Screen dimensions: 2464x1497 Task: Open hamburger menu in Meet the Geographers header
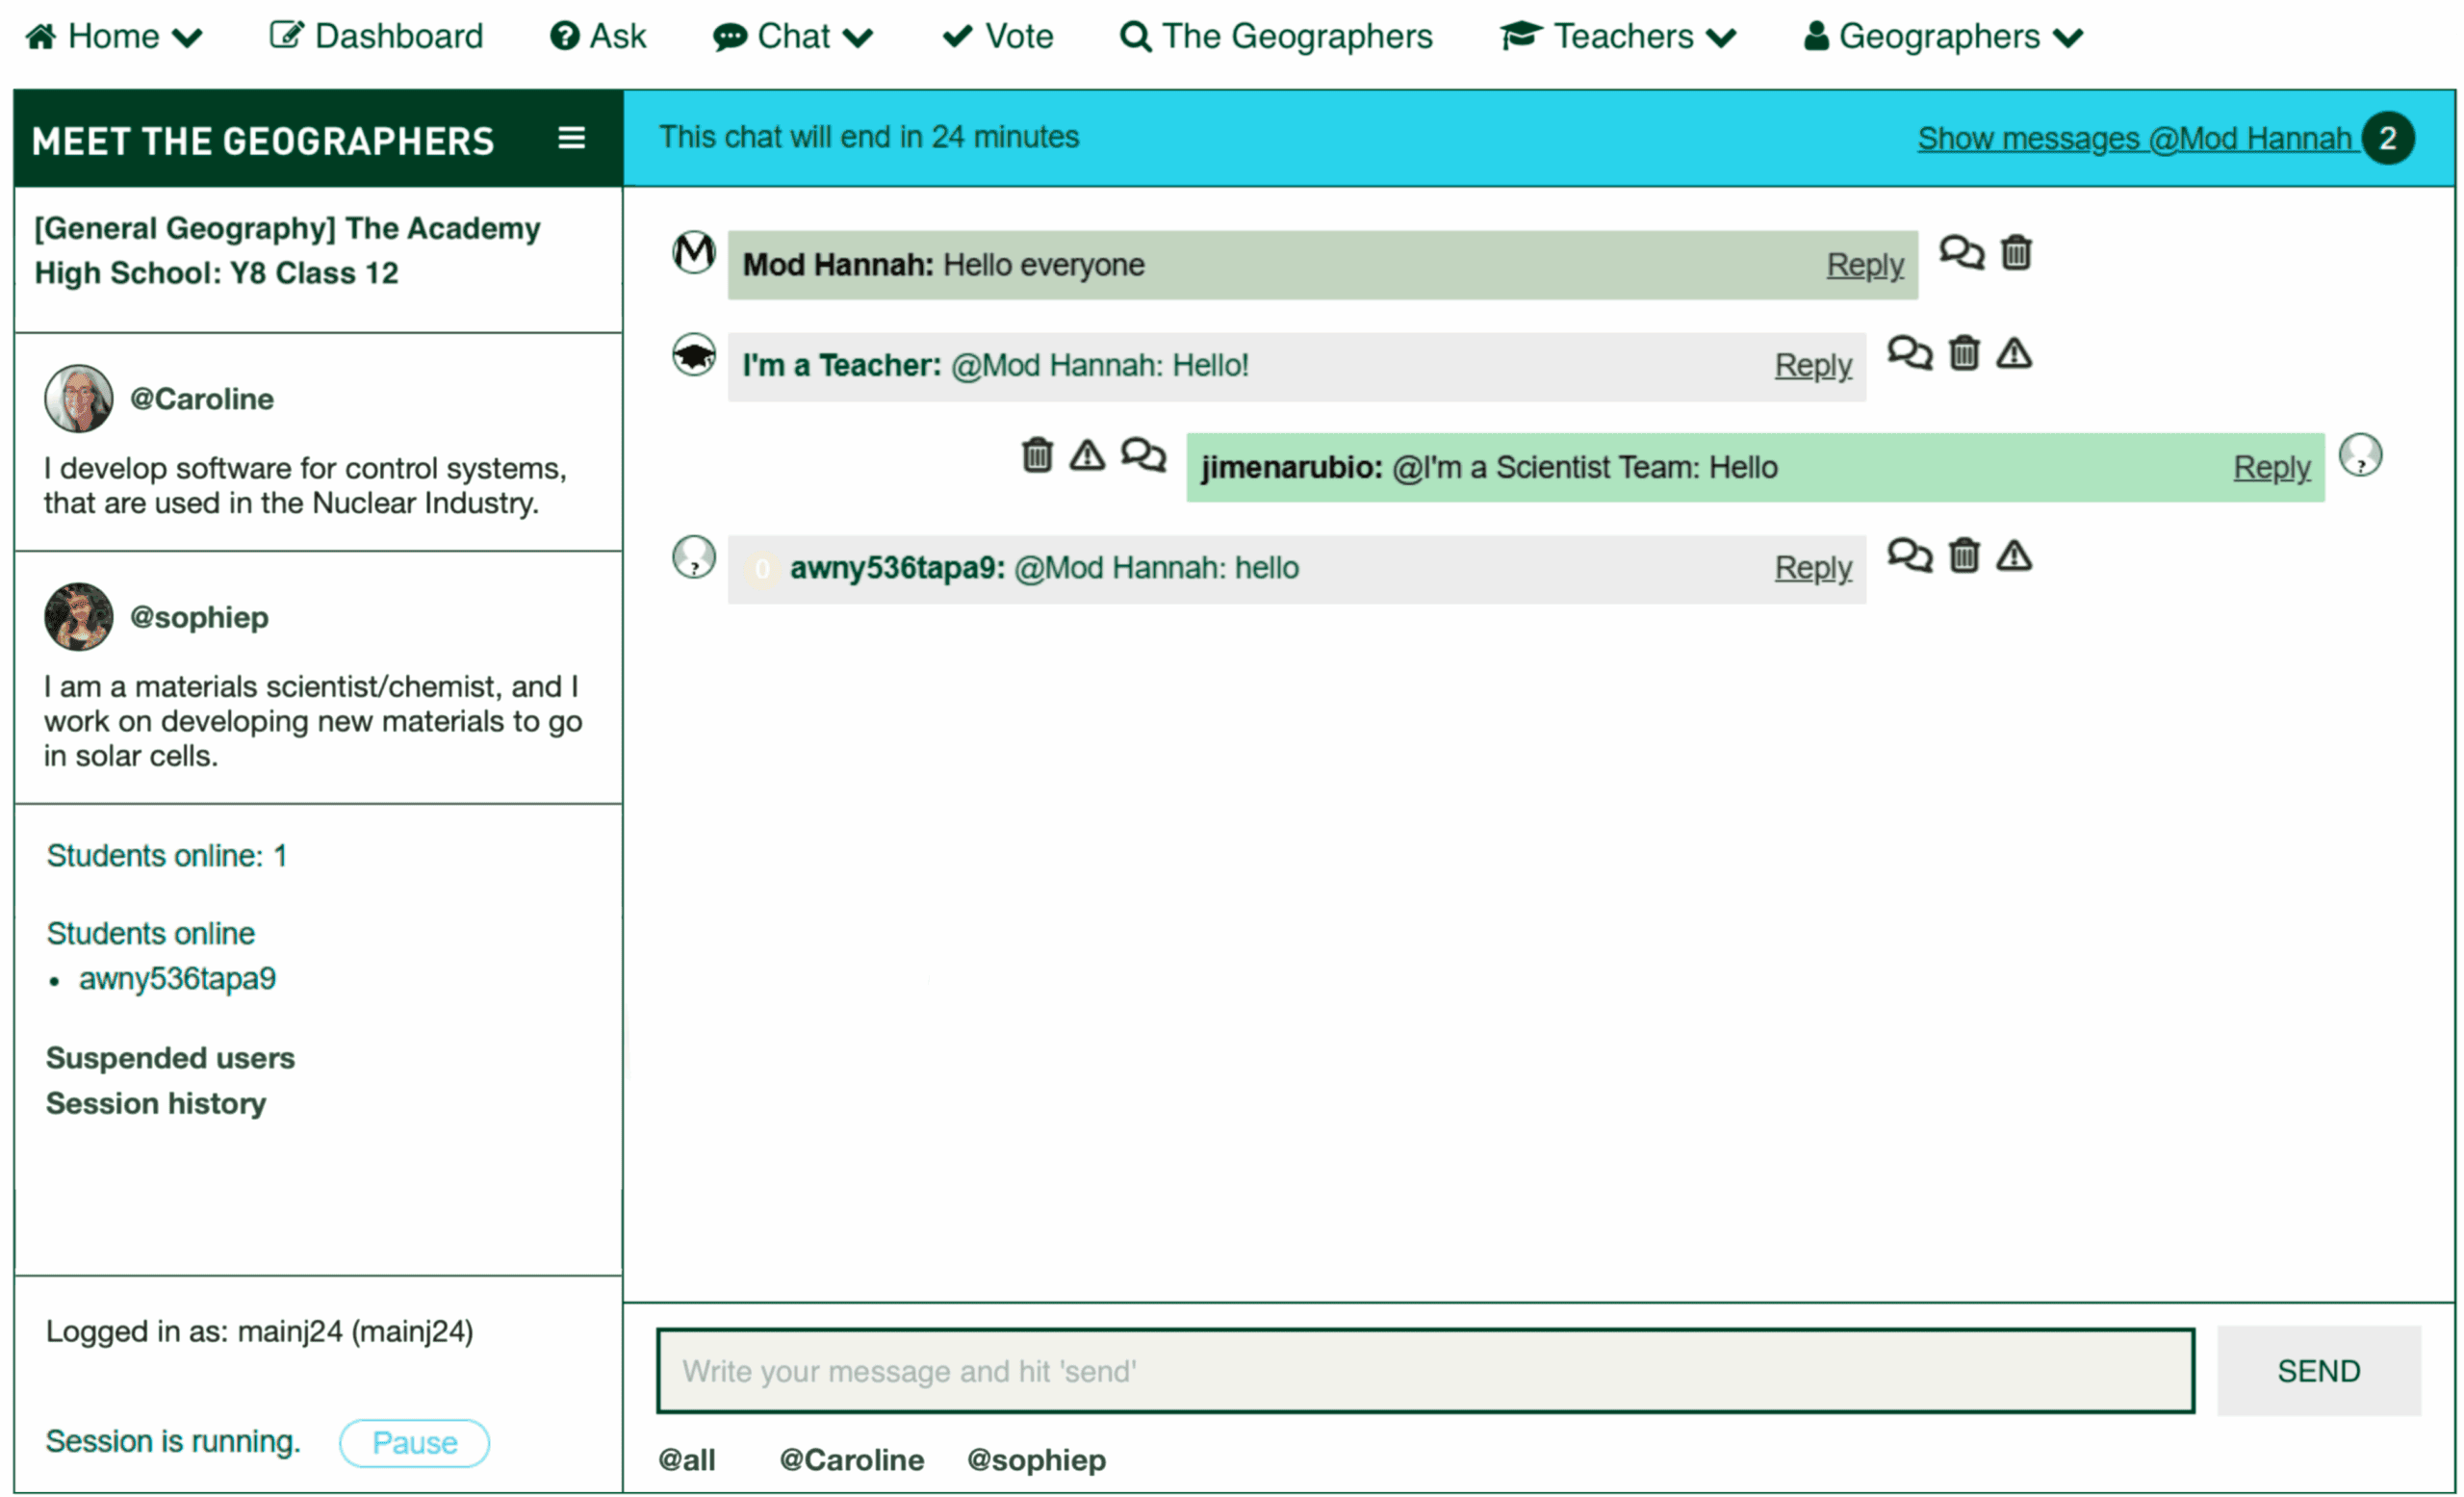tap(571, 138)
